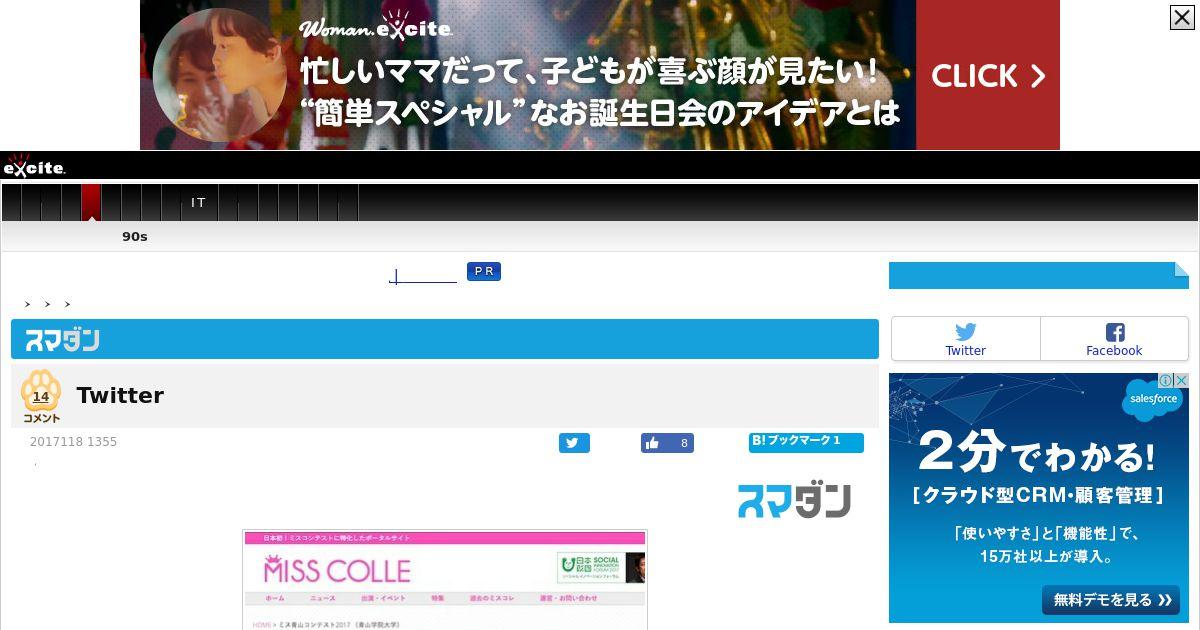Go to the excite home logo
Viewport: 1200px width, 630px height.
34,166
